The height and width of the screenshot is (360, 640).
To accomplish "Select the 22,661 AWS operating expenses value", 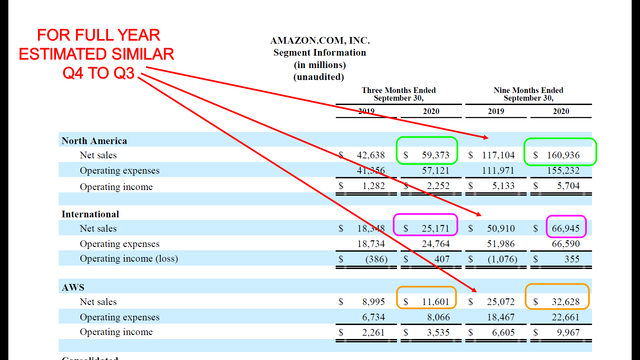I will [x=565, y=317].
